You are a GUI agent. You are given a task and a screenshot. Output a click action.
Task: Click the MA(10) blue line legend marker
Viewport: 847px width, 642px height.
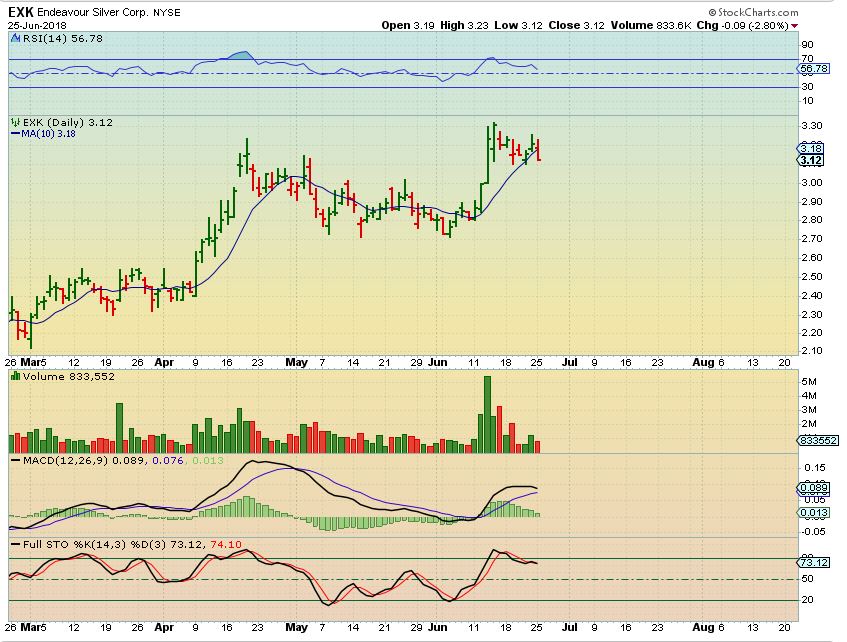(x=13, y=132)
